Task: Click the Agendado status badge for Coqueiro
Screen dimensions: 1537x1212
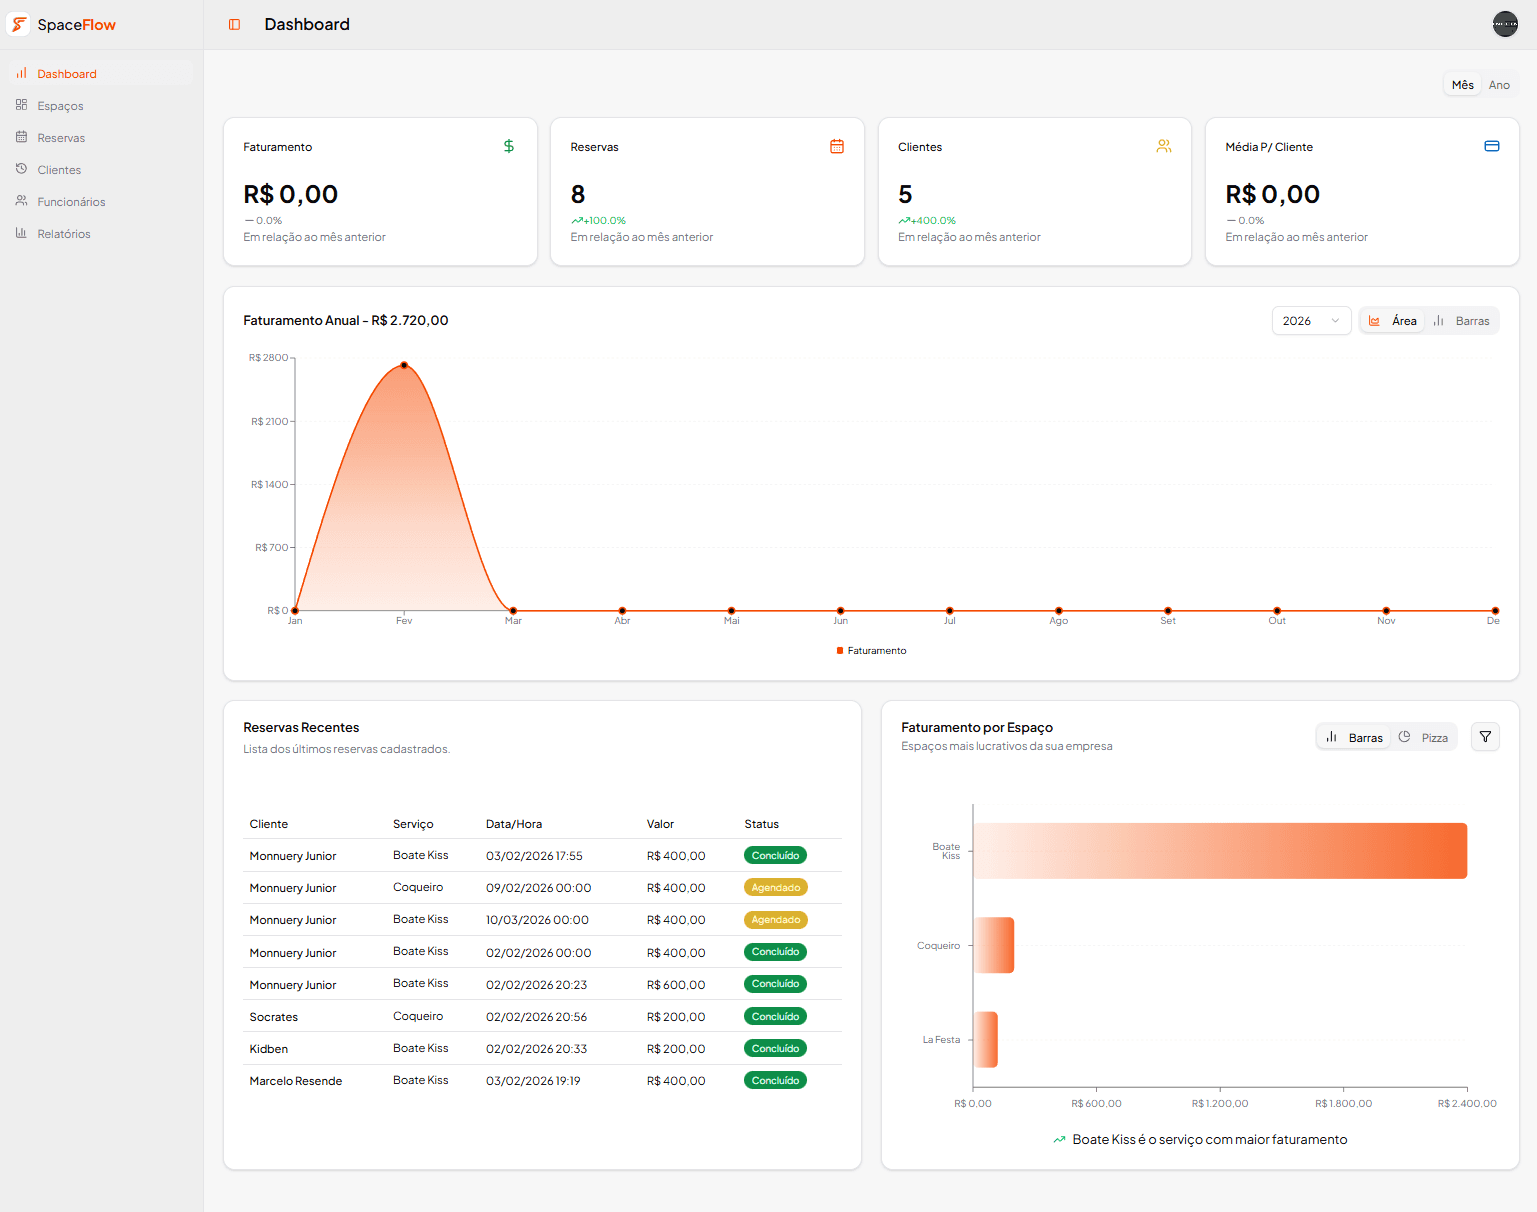Action: coord(775,887)
